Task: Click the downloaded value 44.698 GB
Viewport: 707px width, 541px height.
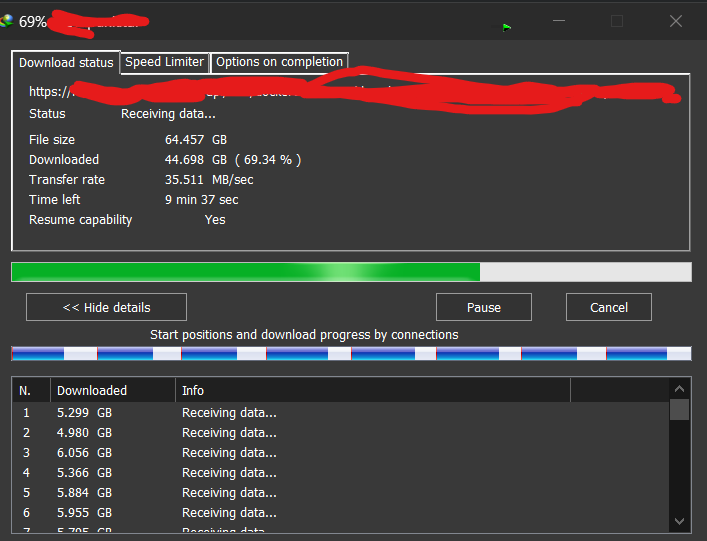Action: 196,160
